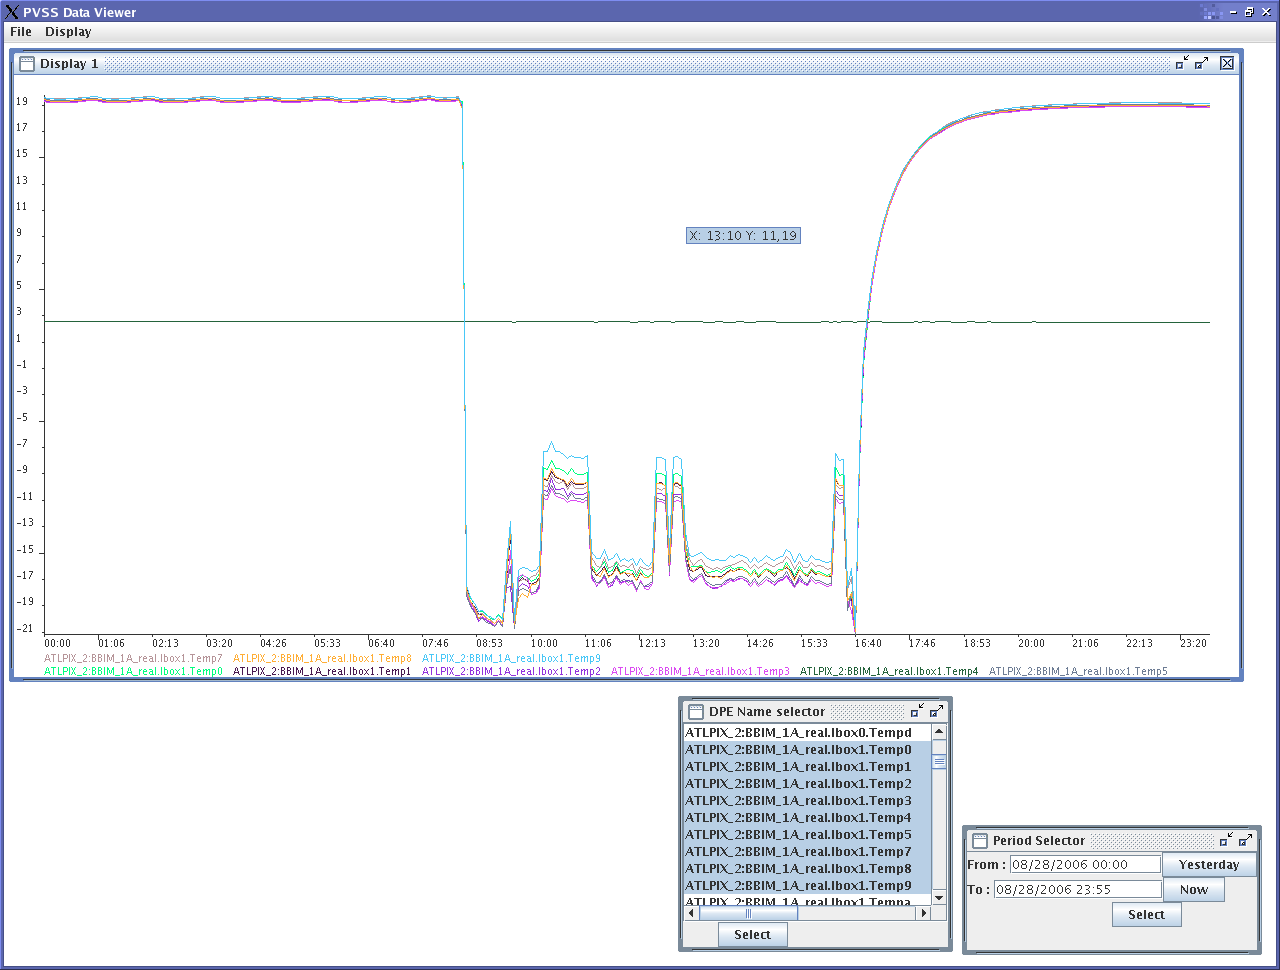Maximize the Period Selector panel
The height and width of the screenshot is (970, 1280).
pos(1245,840)
